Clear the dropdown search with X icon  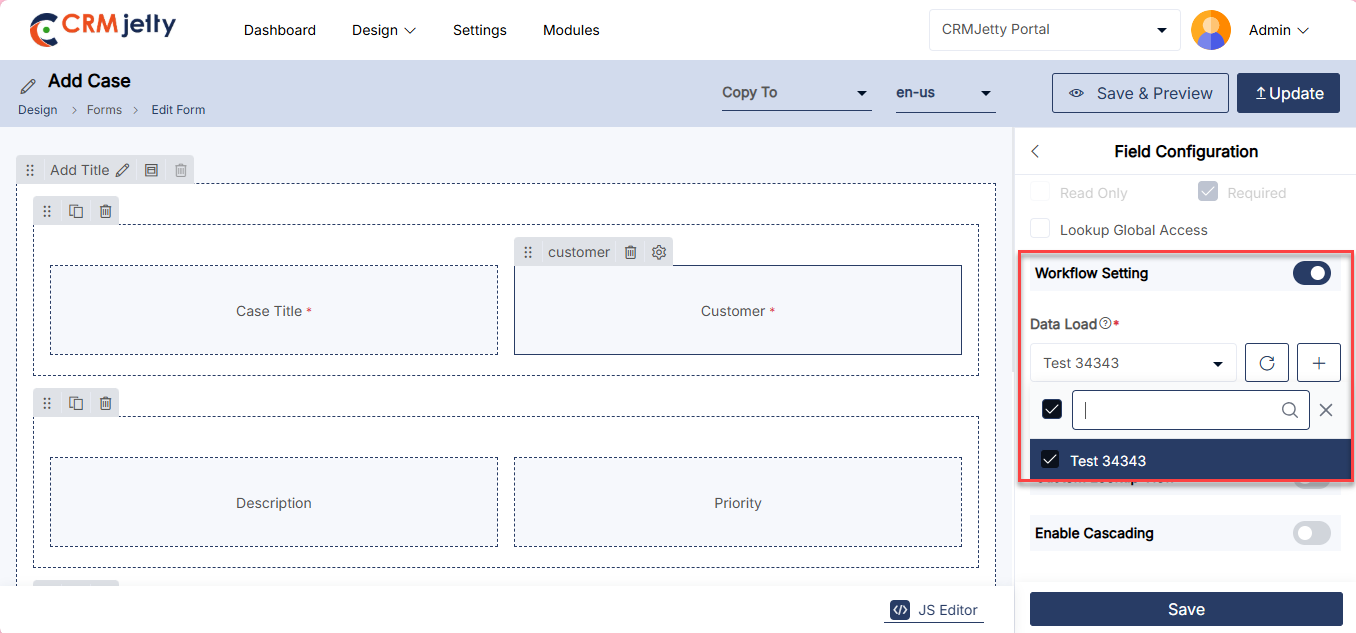pos(1326,410)
